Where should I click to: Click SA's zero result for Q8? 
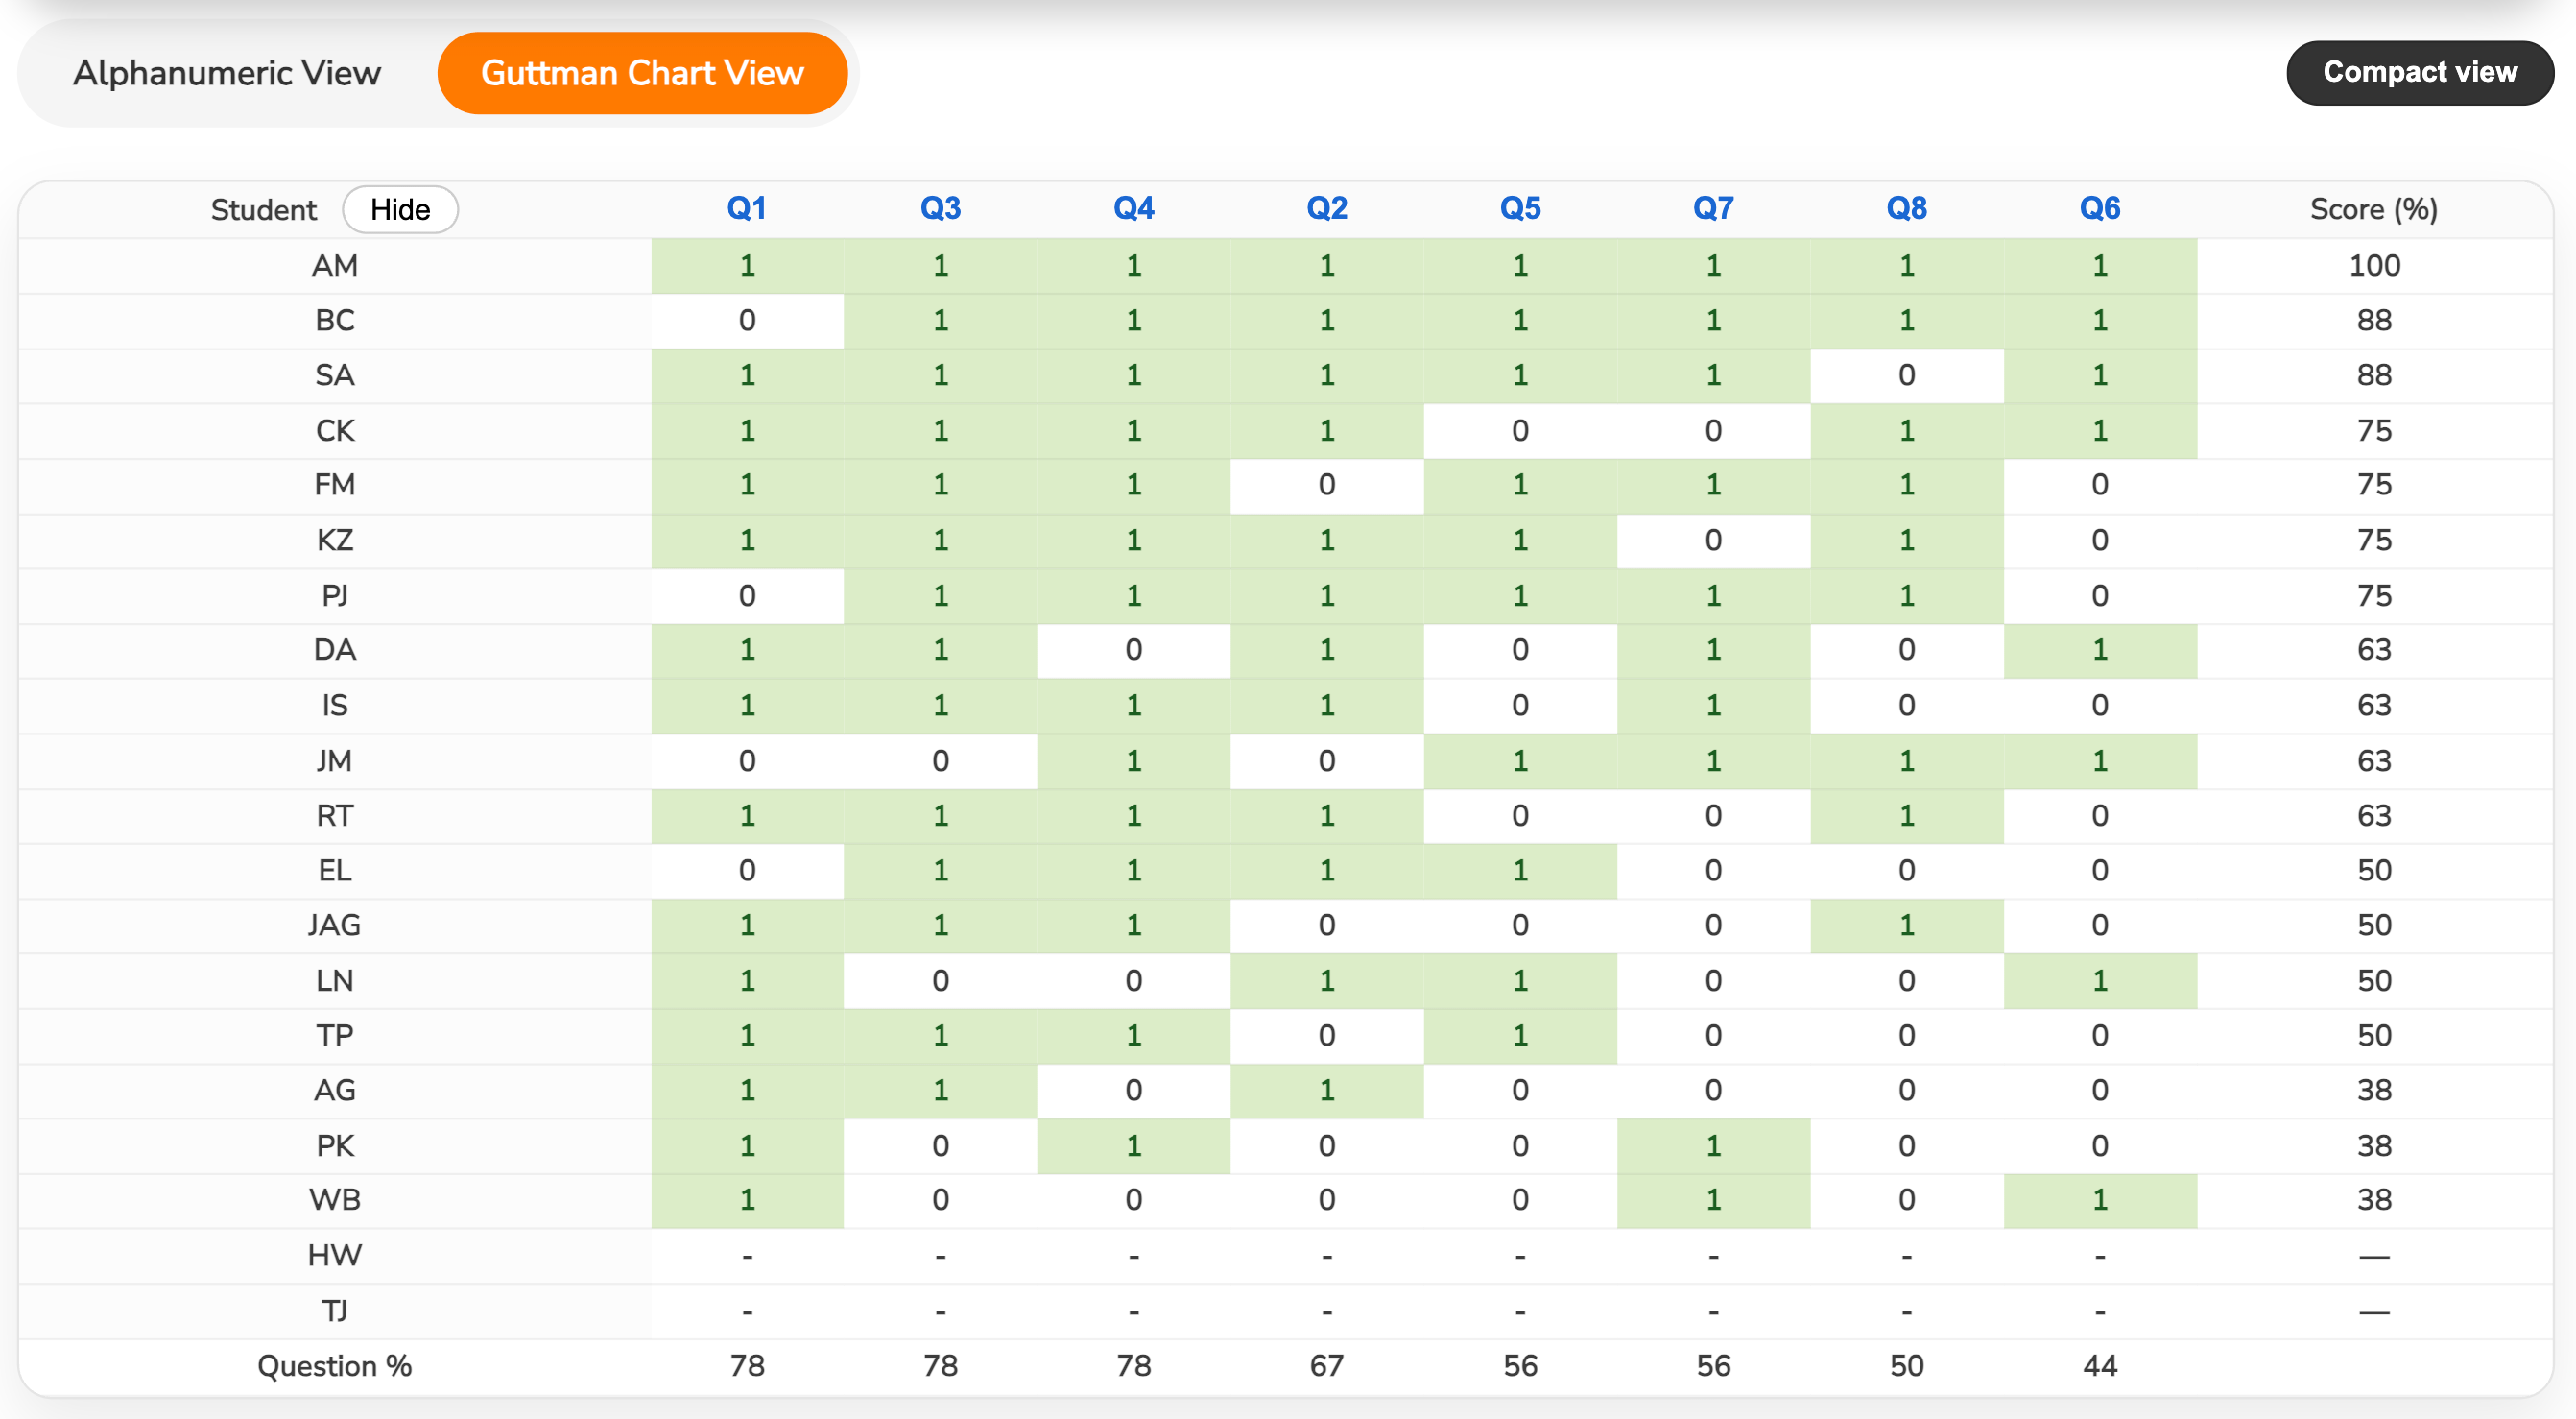coord(1906,375)
